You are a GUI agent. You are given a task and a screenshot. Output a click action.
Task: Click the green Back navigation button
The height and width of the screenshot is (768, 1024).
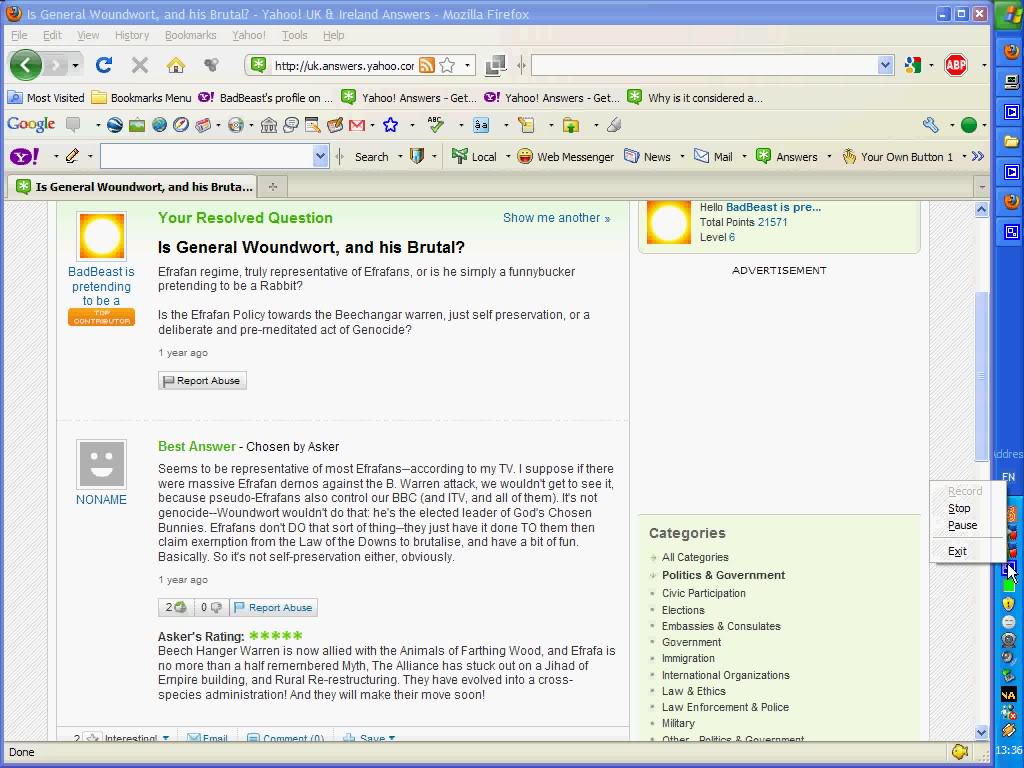tap(25, 65)
